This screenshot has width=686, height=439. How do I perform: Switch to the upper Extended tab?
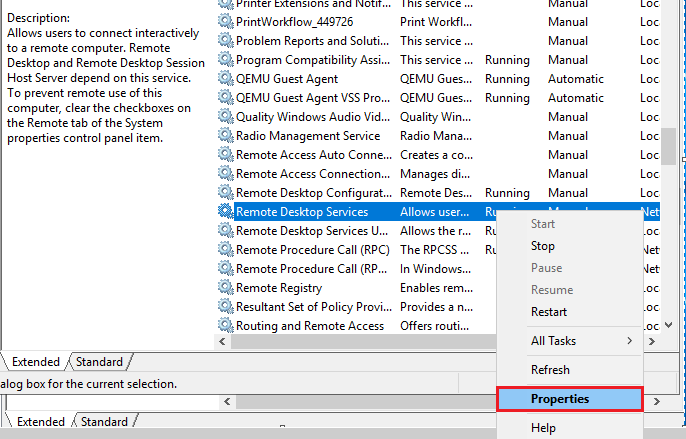tap(36, 362)
